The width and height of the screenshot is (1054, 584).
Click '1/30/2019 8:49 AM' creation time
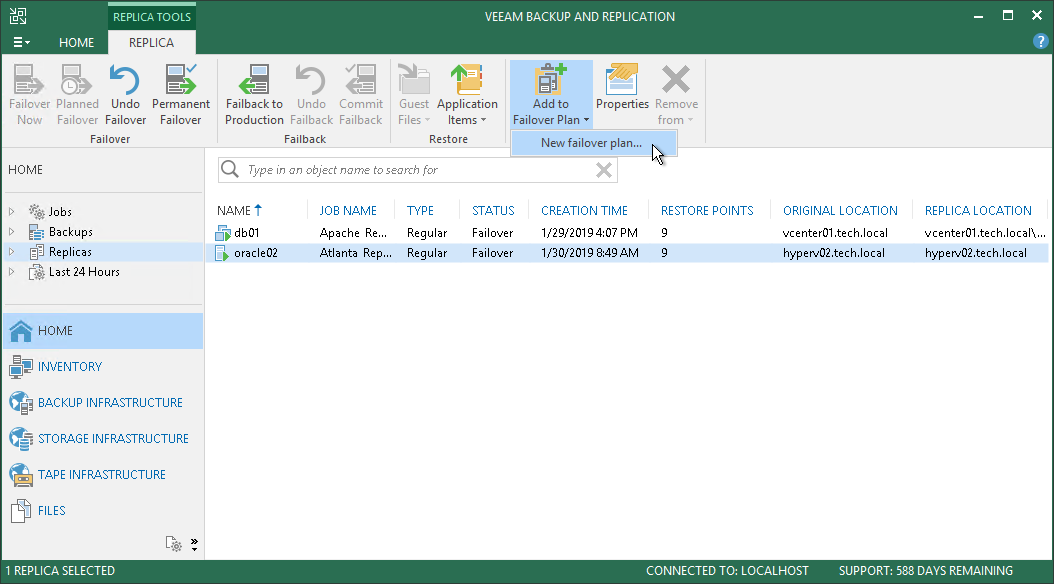tap(590, 253)
